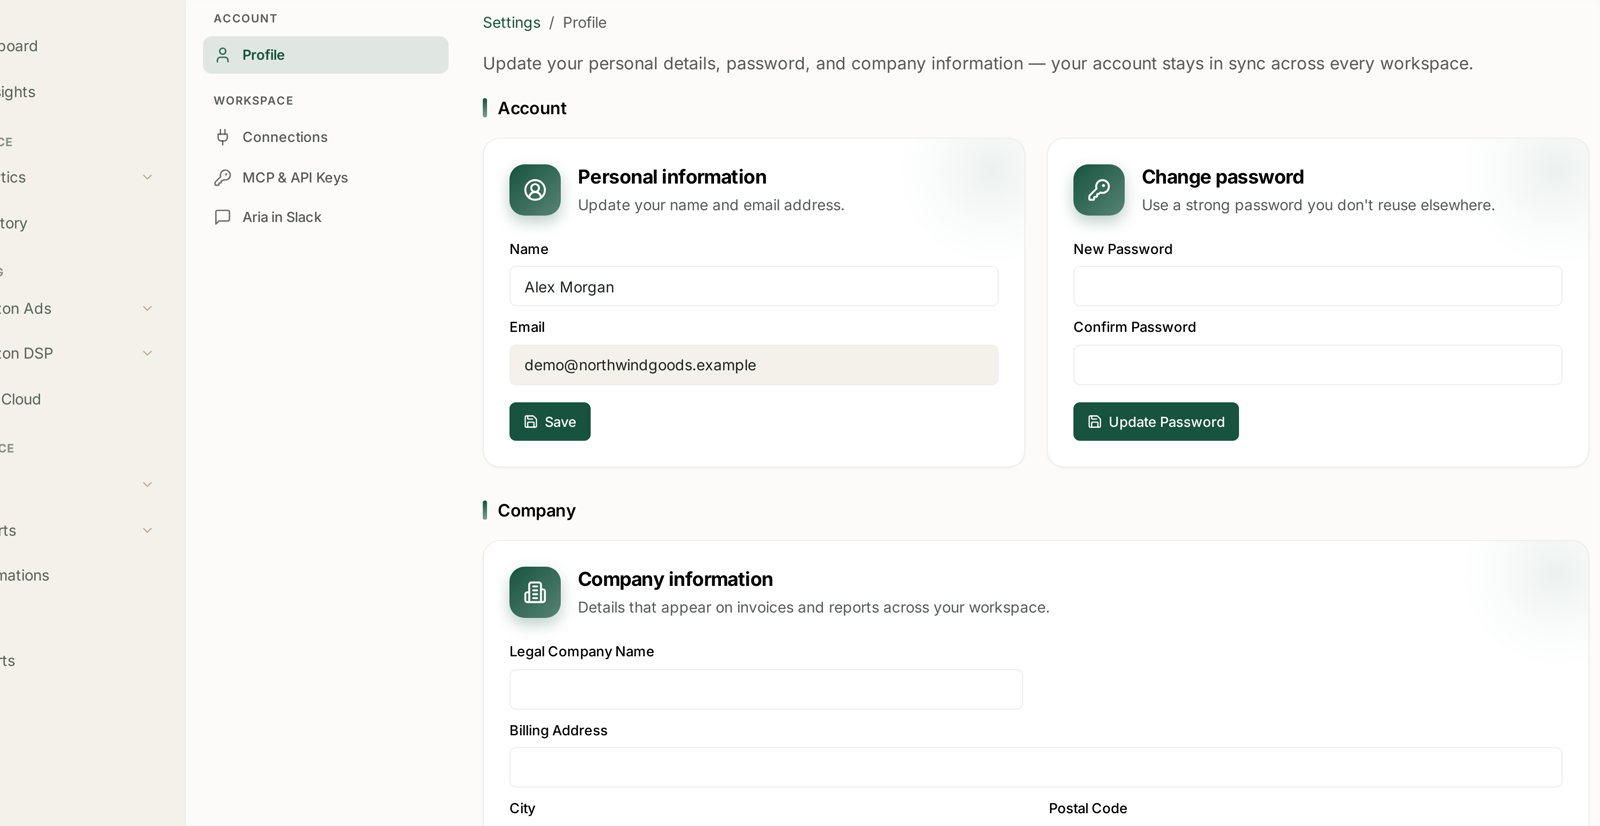Click the Profile person icon in sidebar
Viewport: 1600px width, 826px height.
click(x=223, y=55)
